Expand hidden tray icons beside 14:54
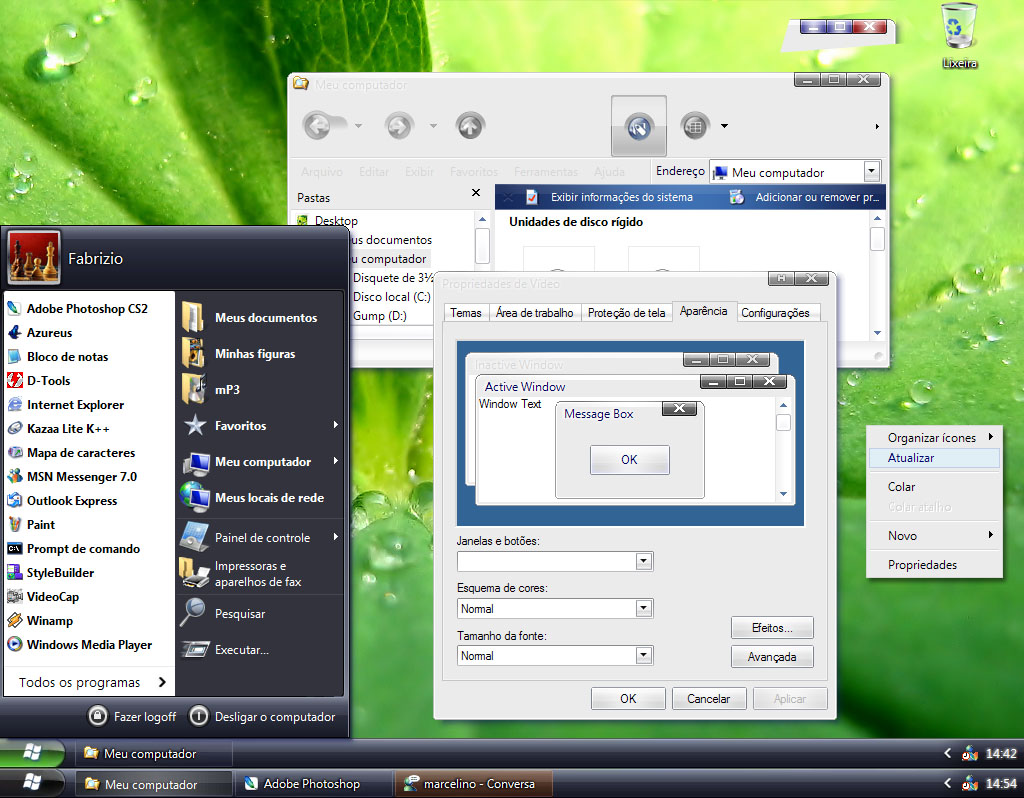The height and width of the screenshot is (798, 1024). (948, 783)
